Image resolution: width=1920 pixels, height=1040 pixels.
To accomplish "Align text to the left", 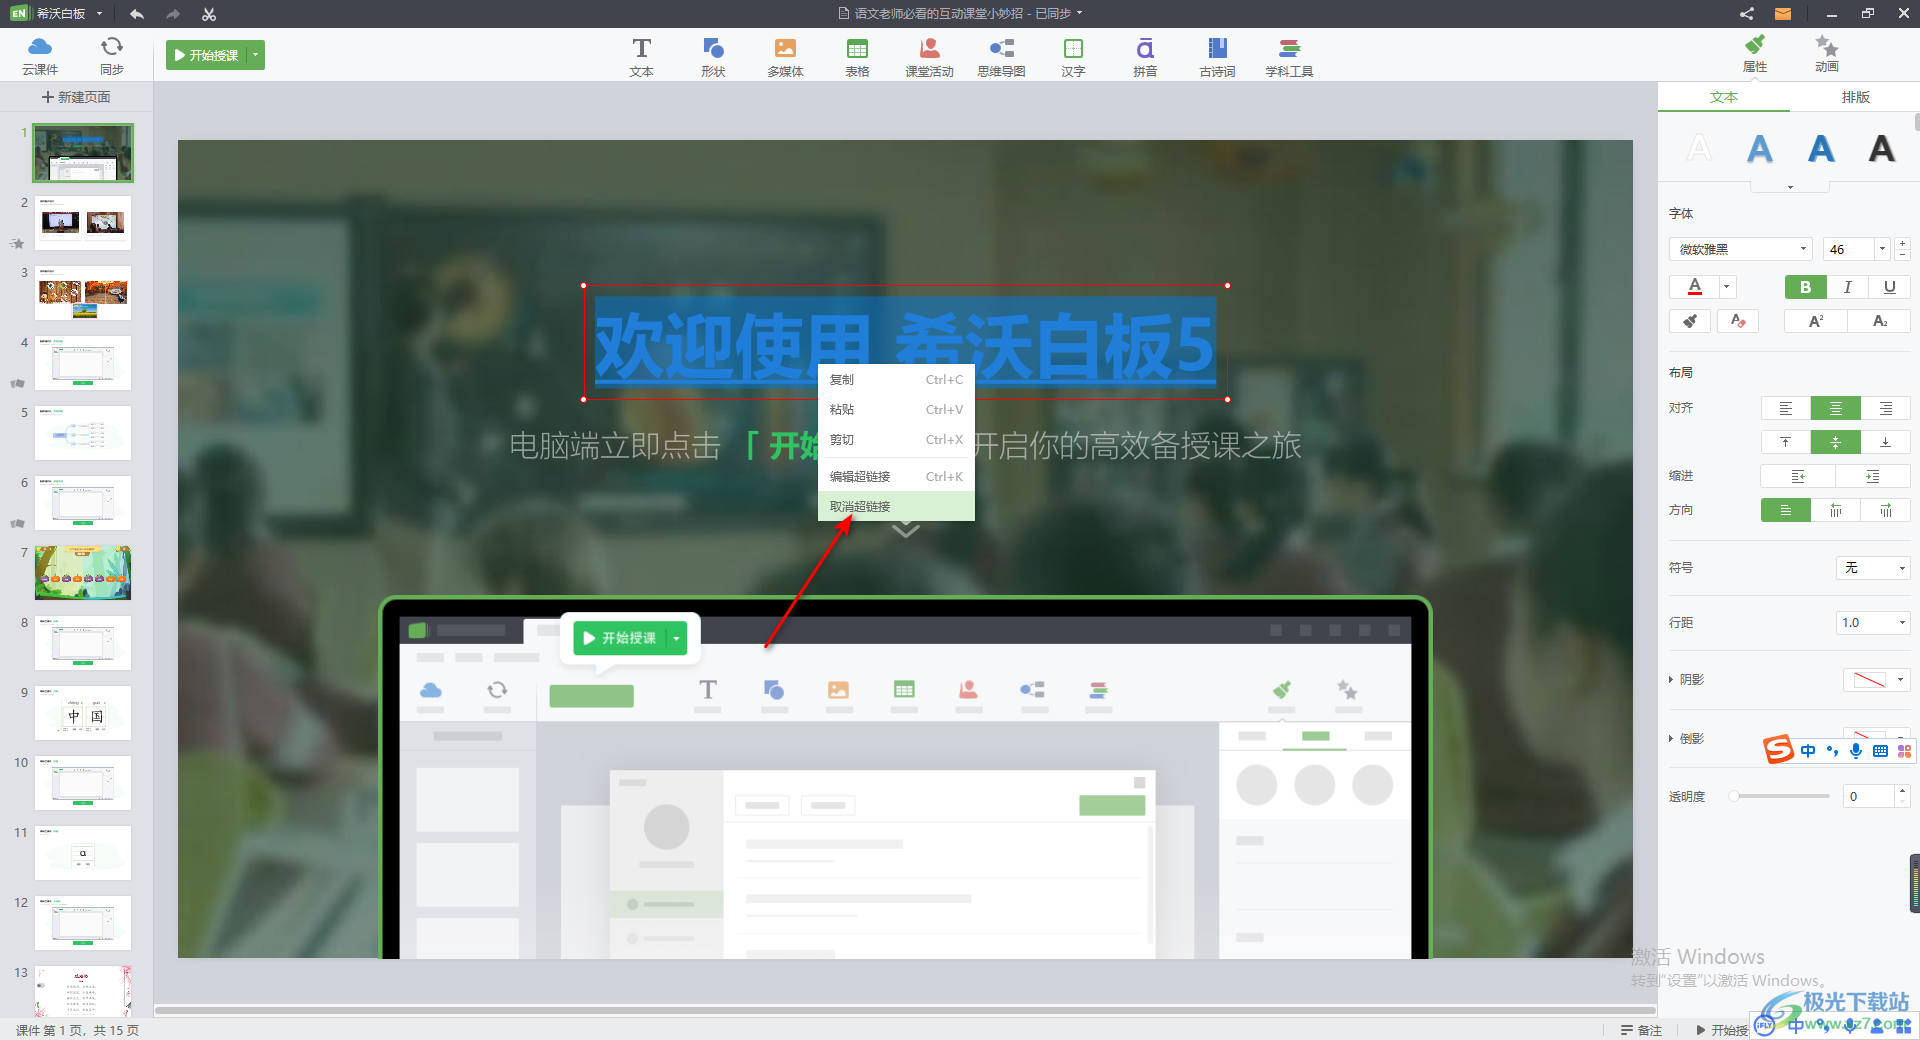I will tap(1786, 408).
